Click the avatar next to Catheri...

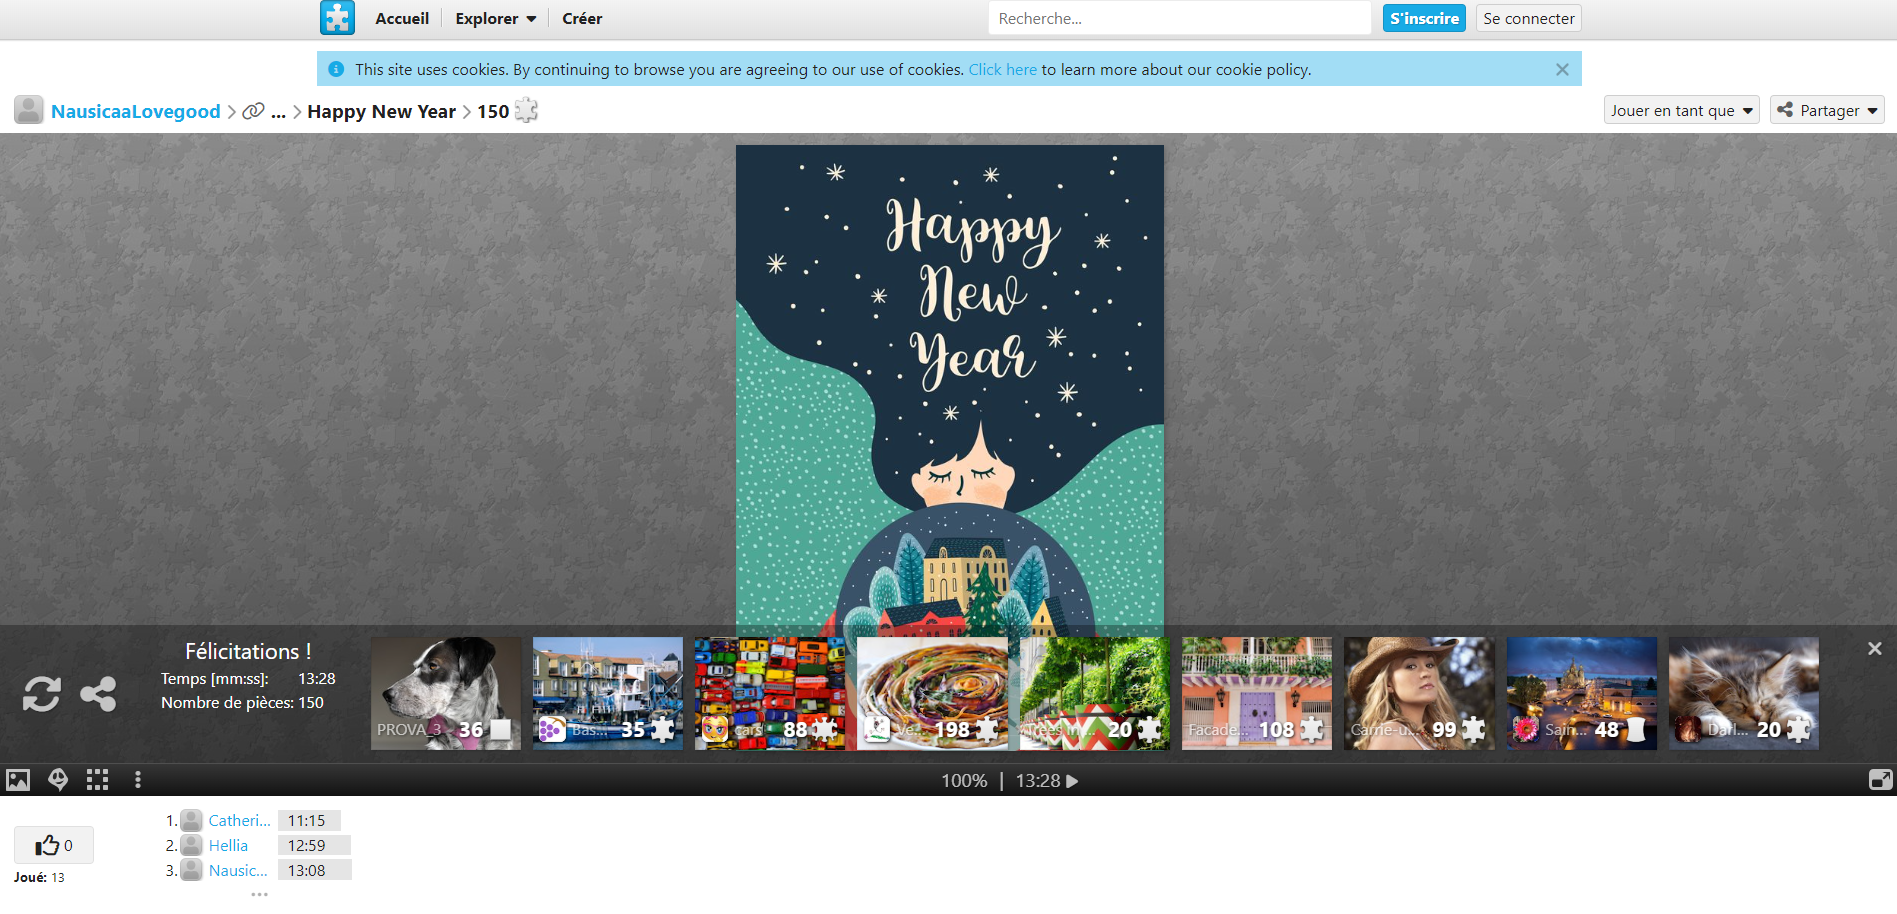[x=191, y=820]
